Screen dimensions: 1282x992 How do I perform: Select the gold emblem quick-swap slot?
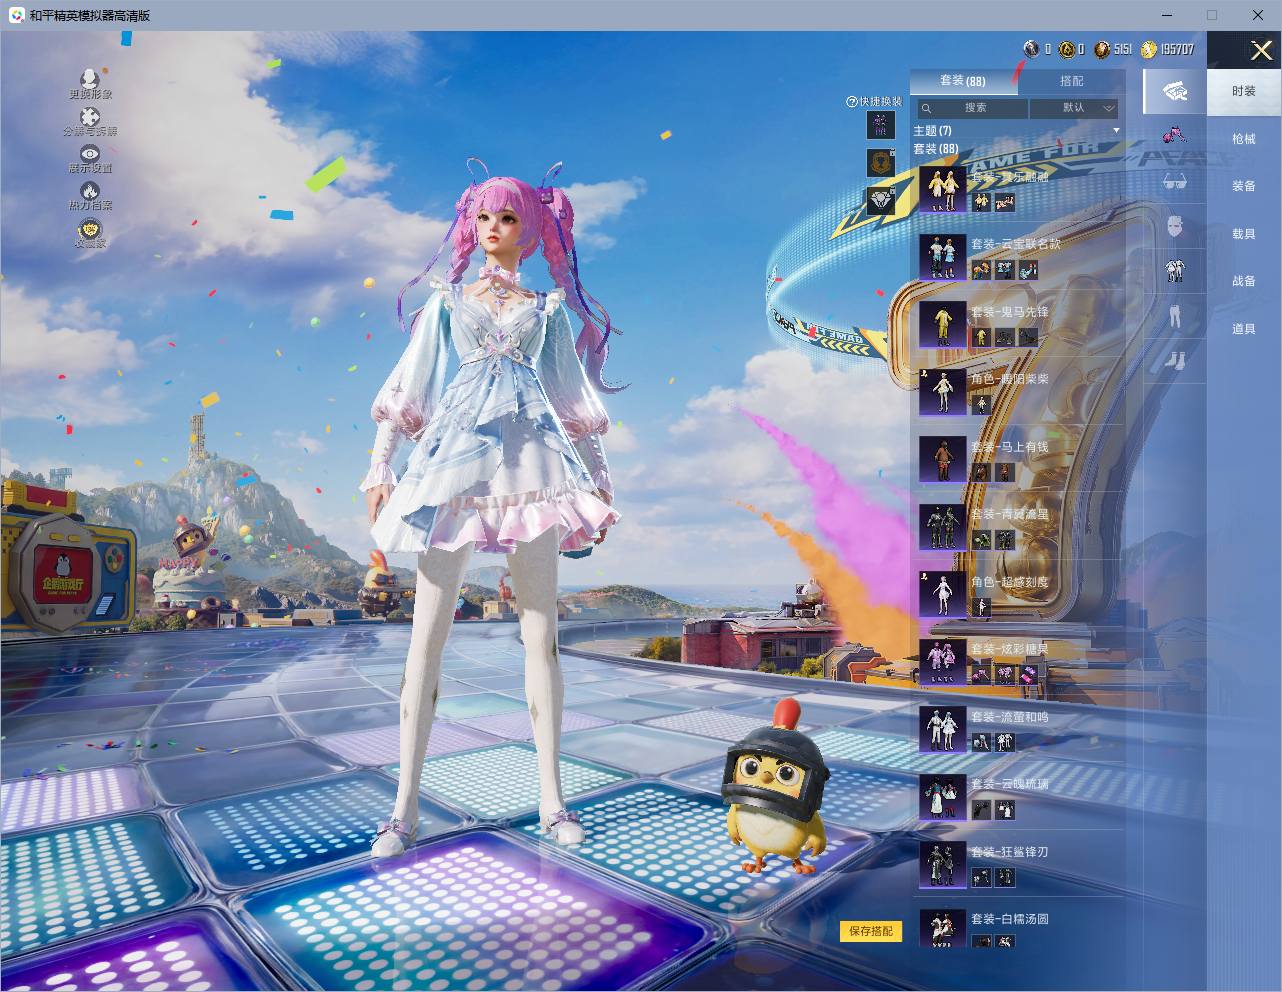pyautogui.click(x=881, y=162)
